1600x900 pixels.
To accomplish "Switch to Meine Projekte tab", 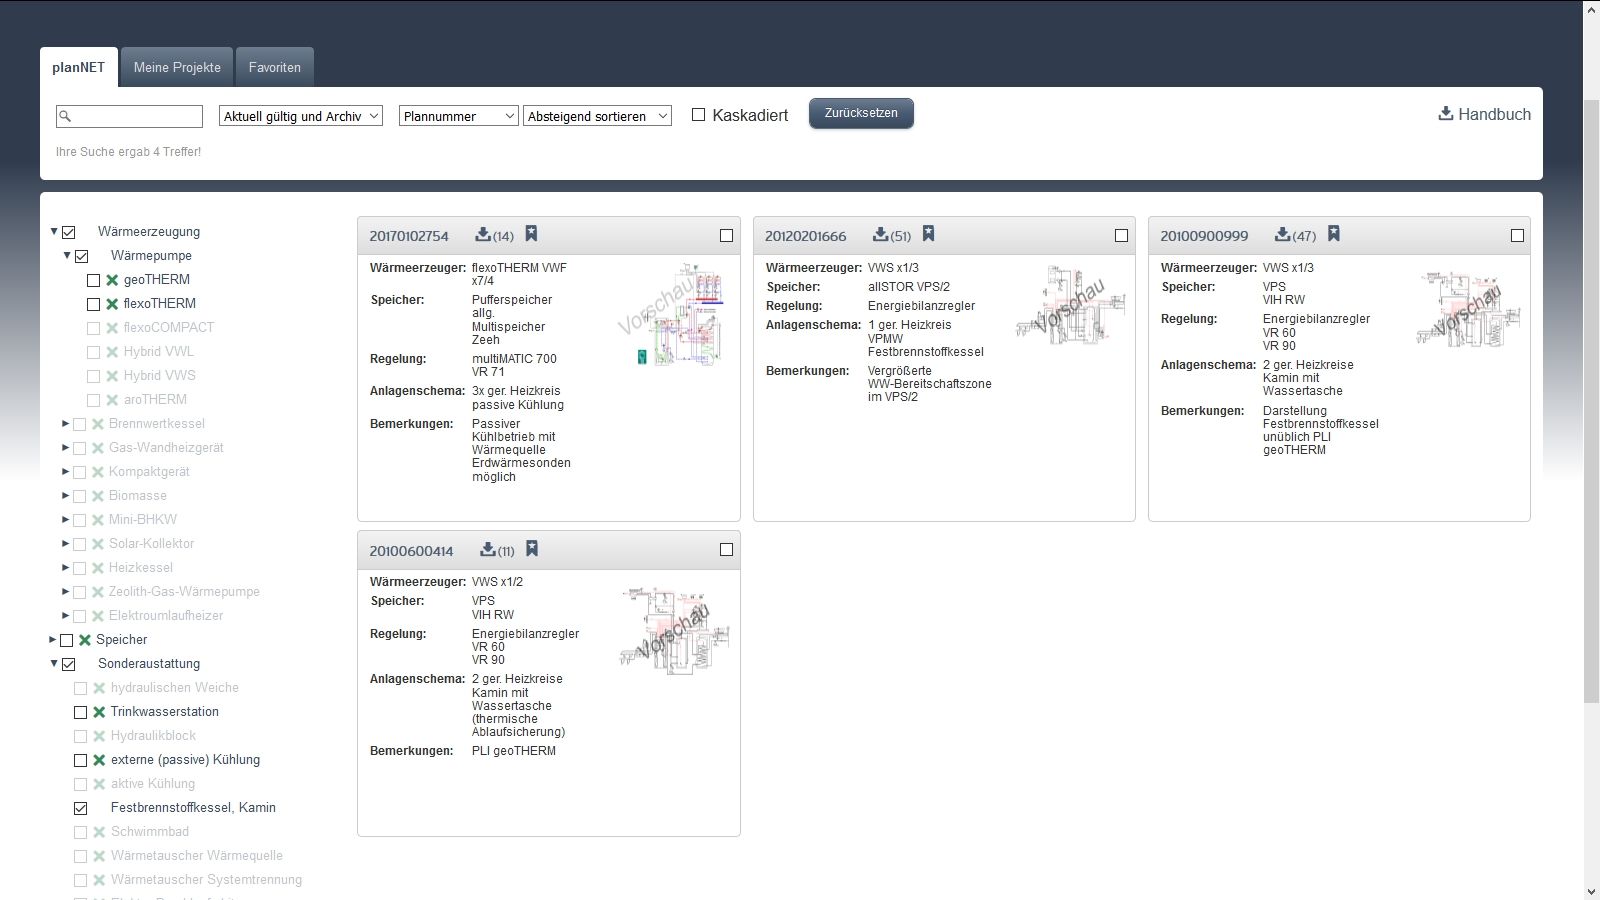I will coord(177,67).
